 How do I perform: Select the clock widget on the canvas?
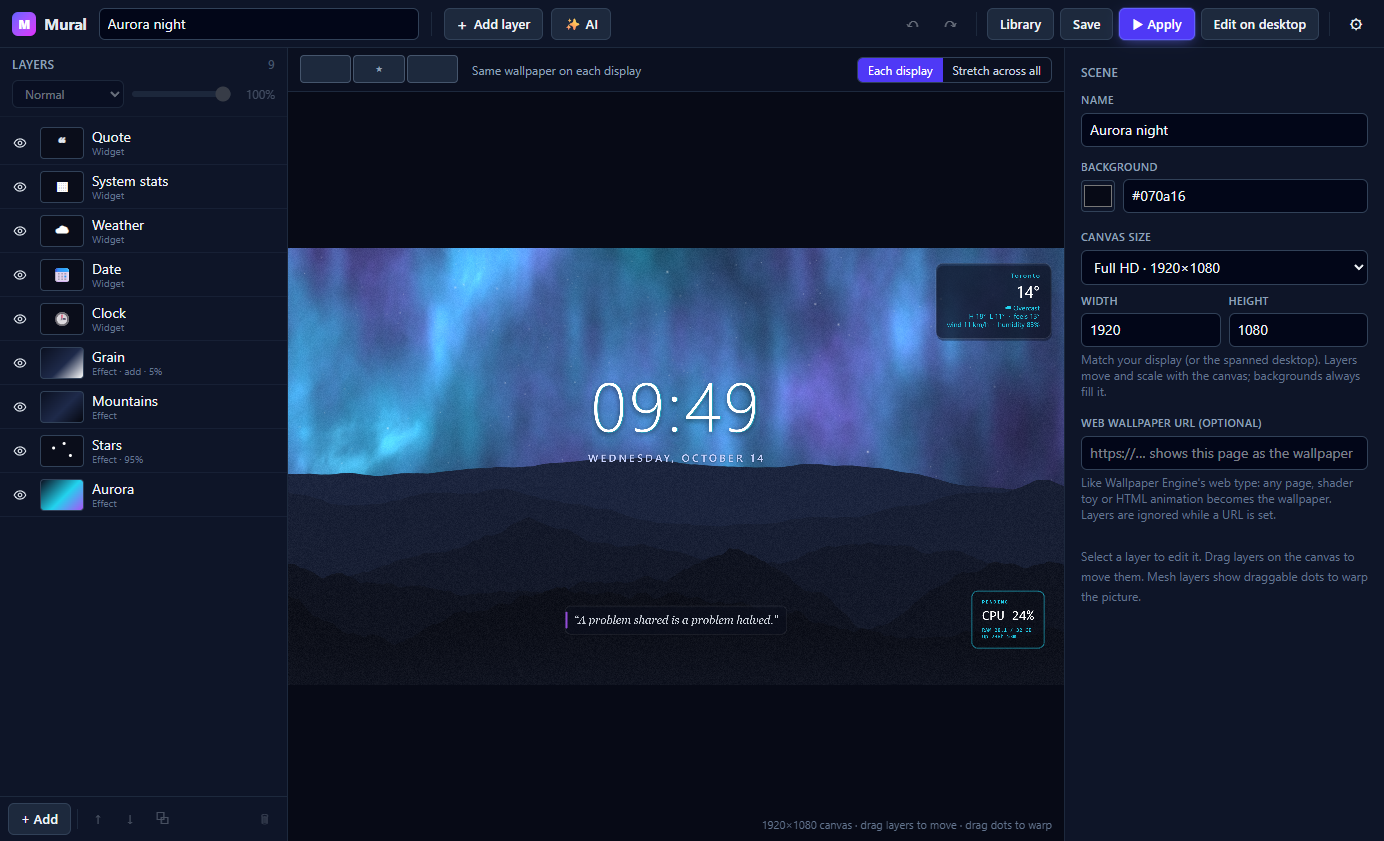click(675, 408)
